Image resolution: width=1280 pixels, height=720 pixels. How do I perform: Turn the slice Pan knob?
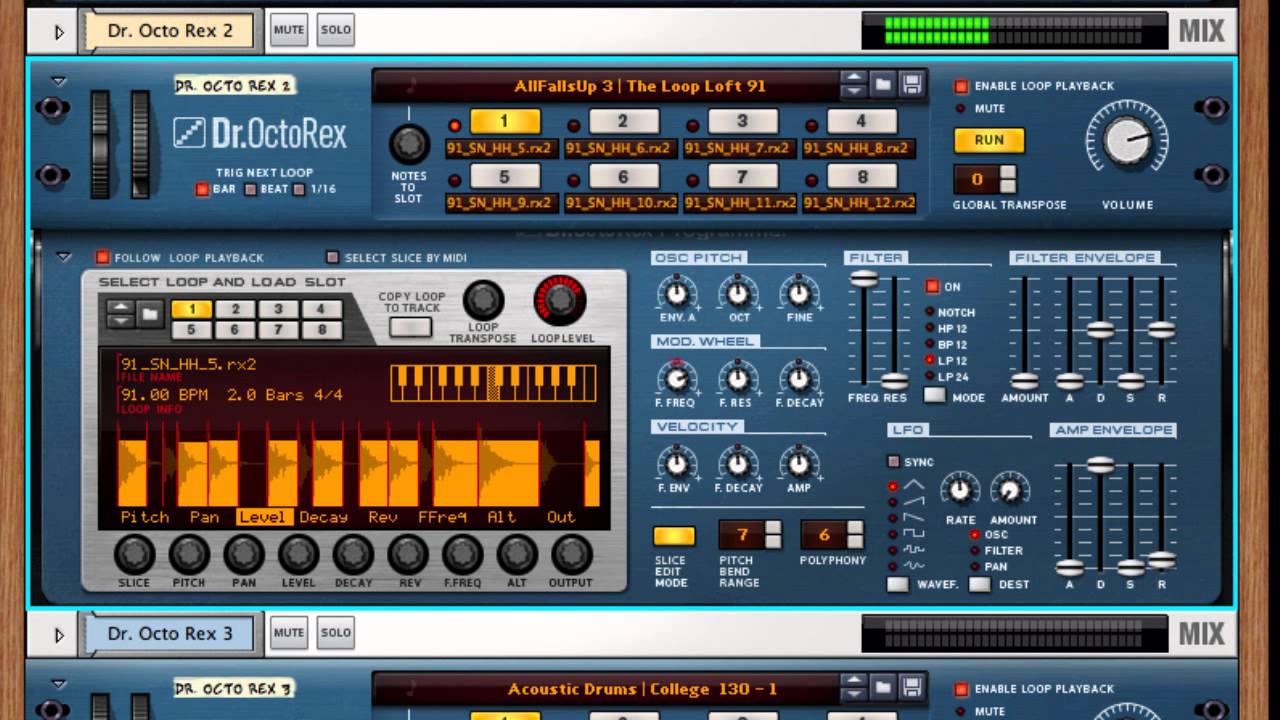(244, 554)
